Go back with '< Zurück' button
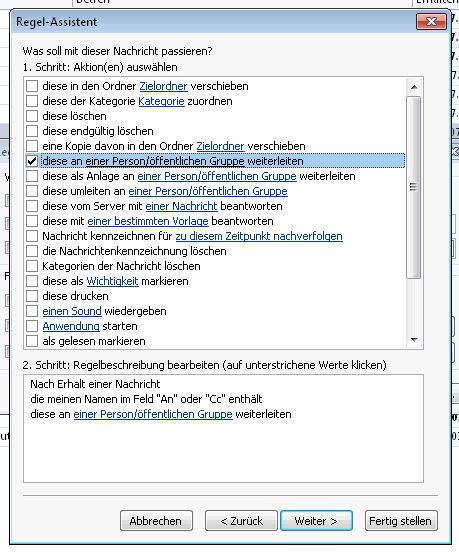The image size is (459, 556). pyautogui.click(x=241, y=521)
